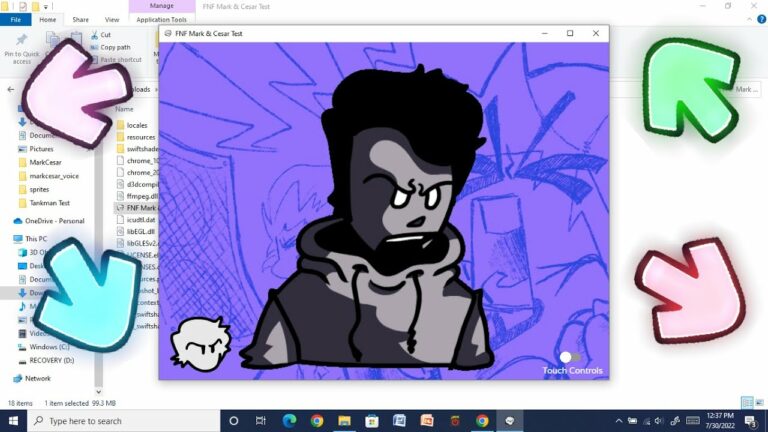Open Word from the taskbar
Screen dimensions: 768x432
399,421
